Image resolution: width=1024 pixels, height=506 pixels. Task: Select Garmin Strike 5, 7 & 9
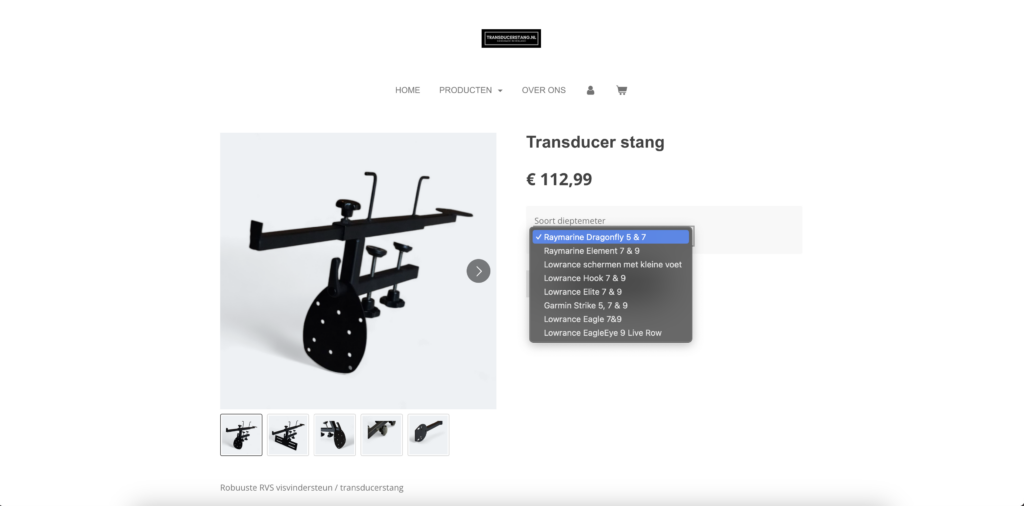click(x=611, y=306)
